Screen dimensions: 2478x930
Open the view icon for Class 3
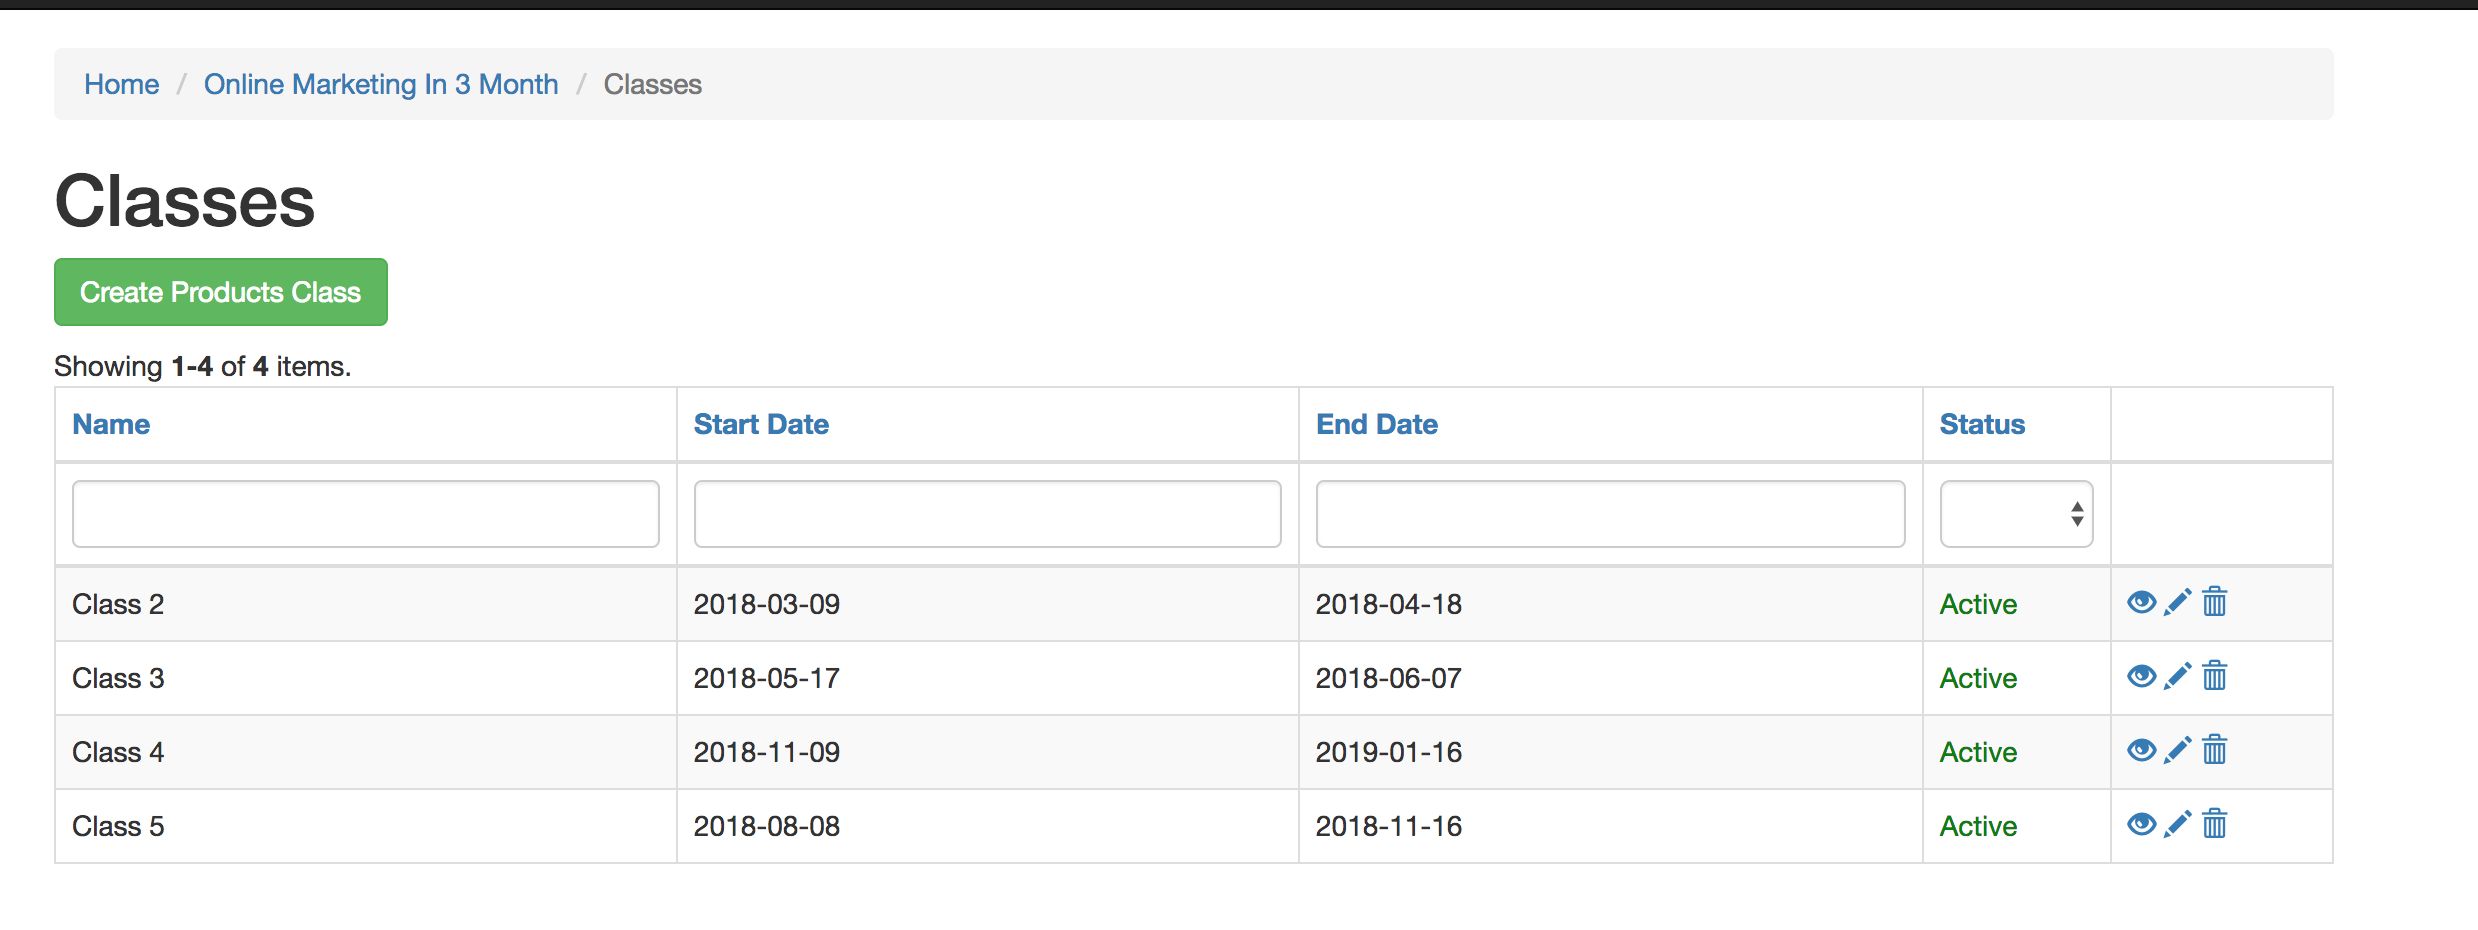click(x=2141, y=676)
